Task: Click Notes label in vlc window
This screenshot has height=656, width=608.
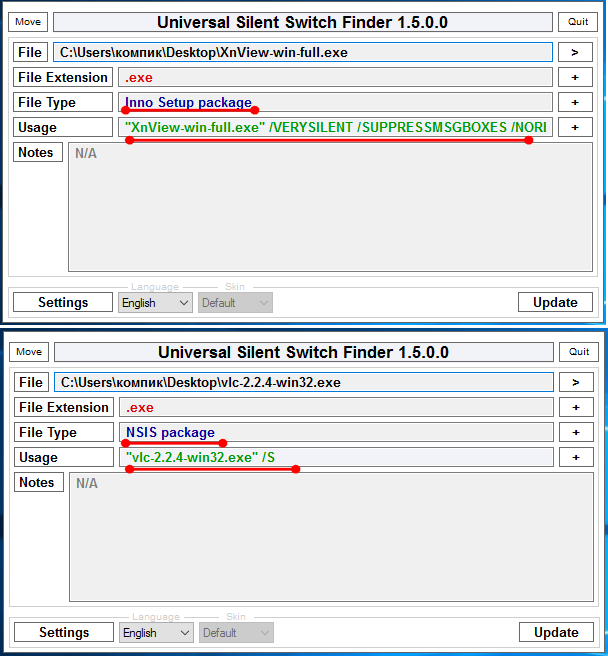Action: (39, 482)
